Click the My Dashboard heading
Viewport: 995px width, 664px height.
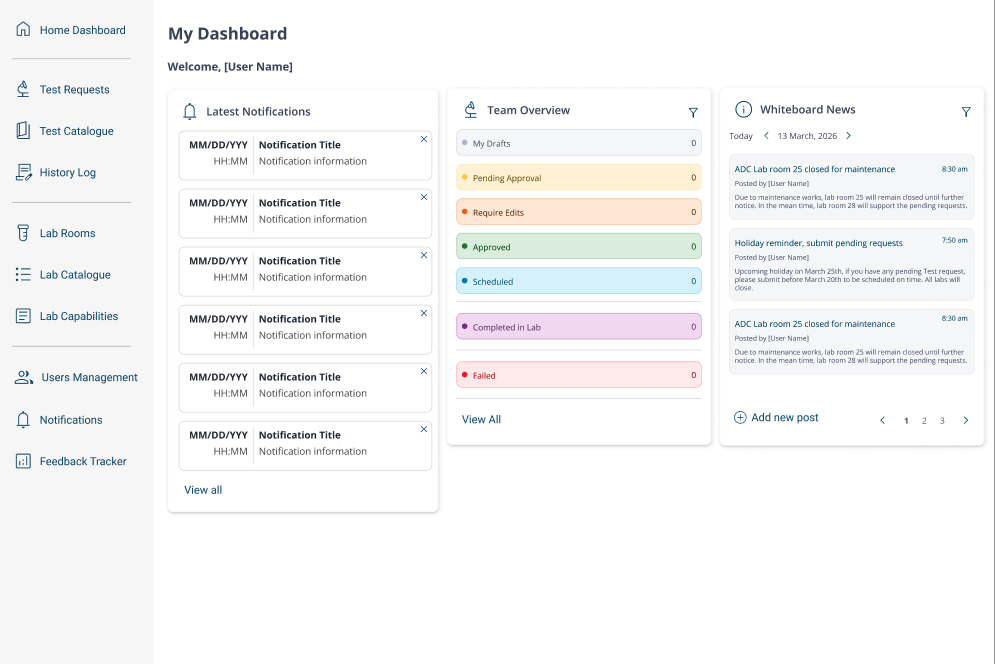point(227,34)
